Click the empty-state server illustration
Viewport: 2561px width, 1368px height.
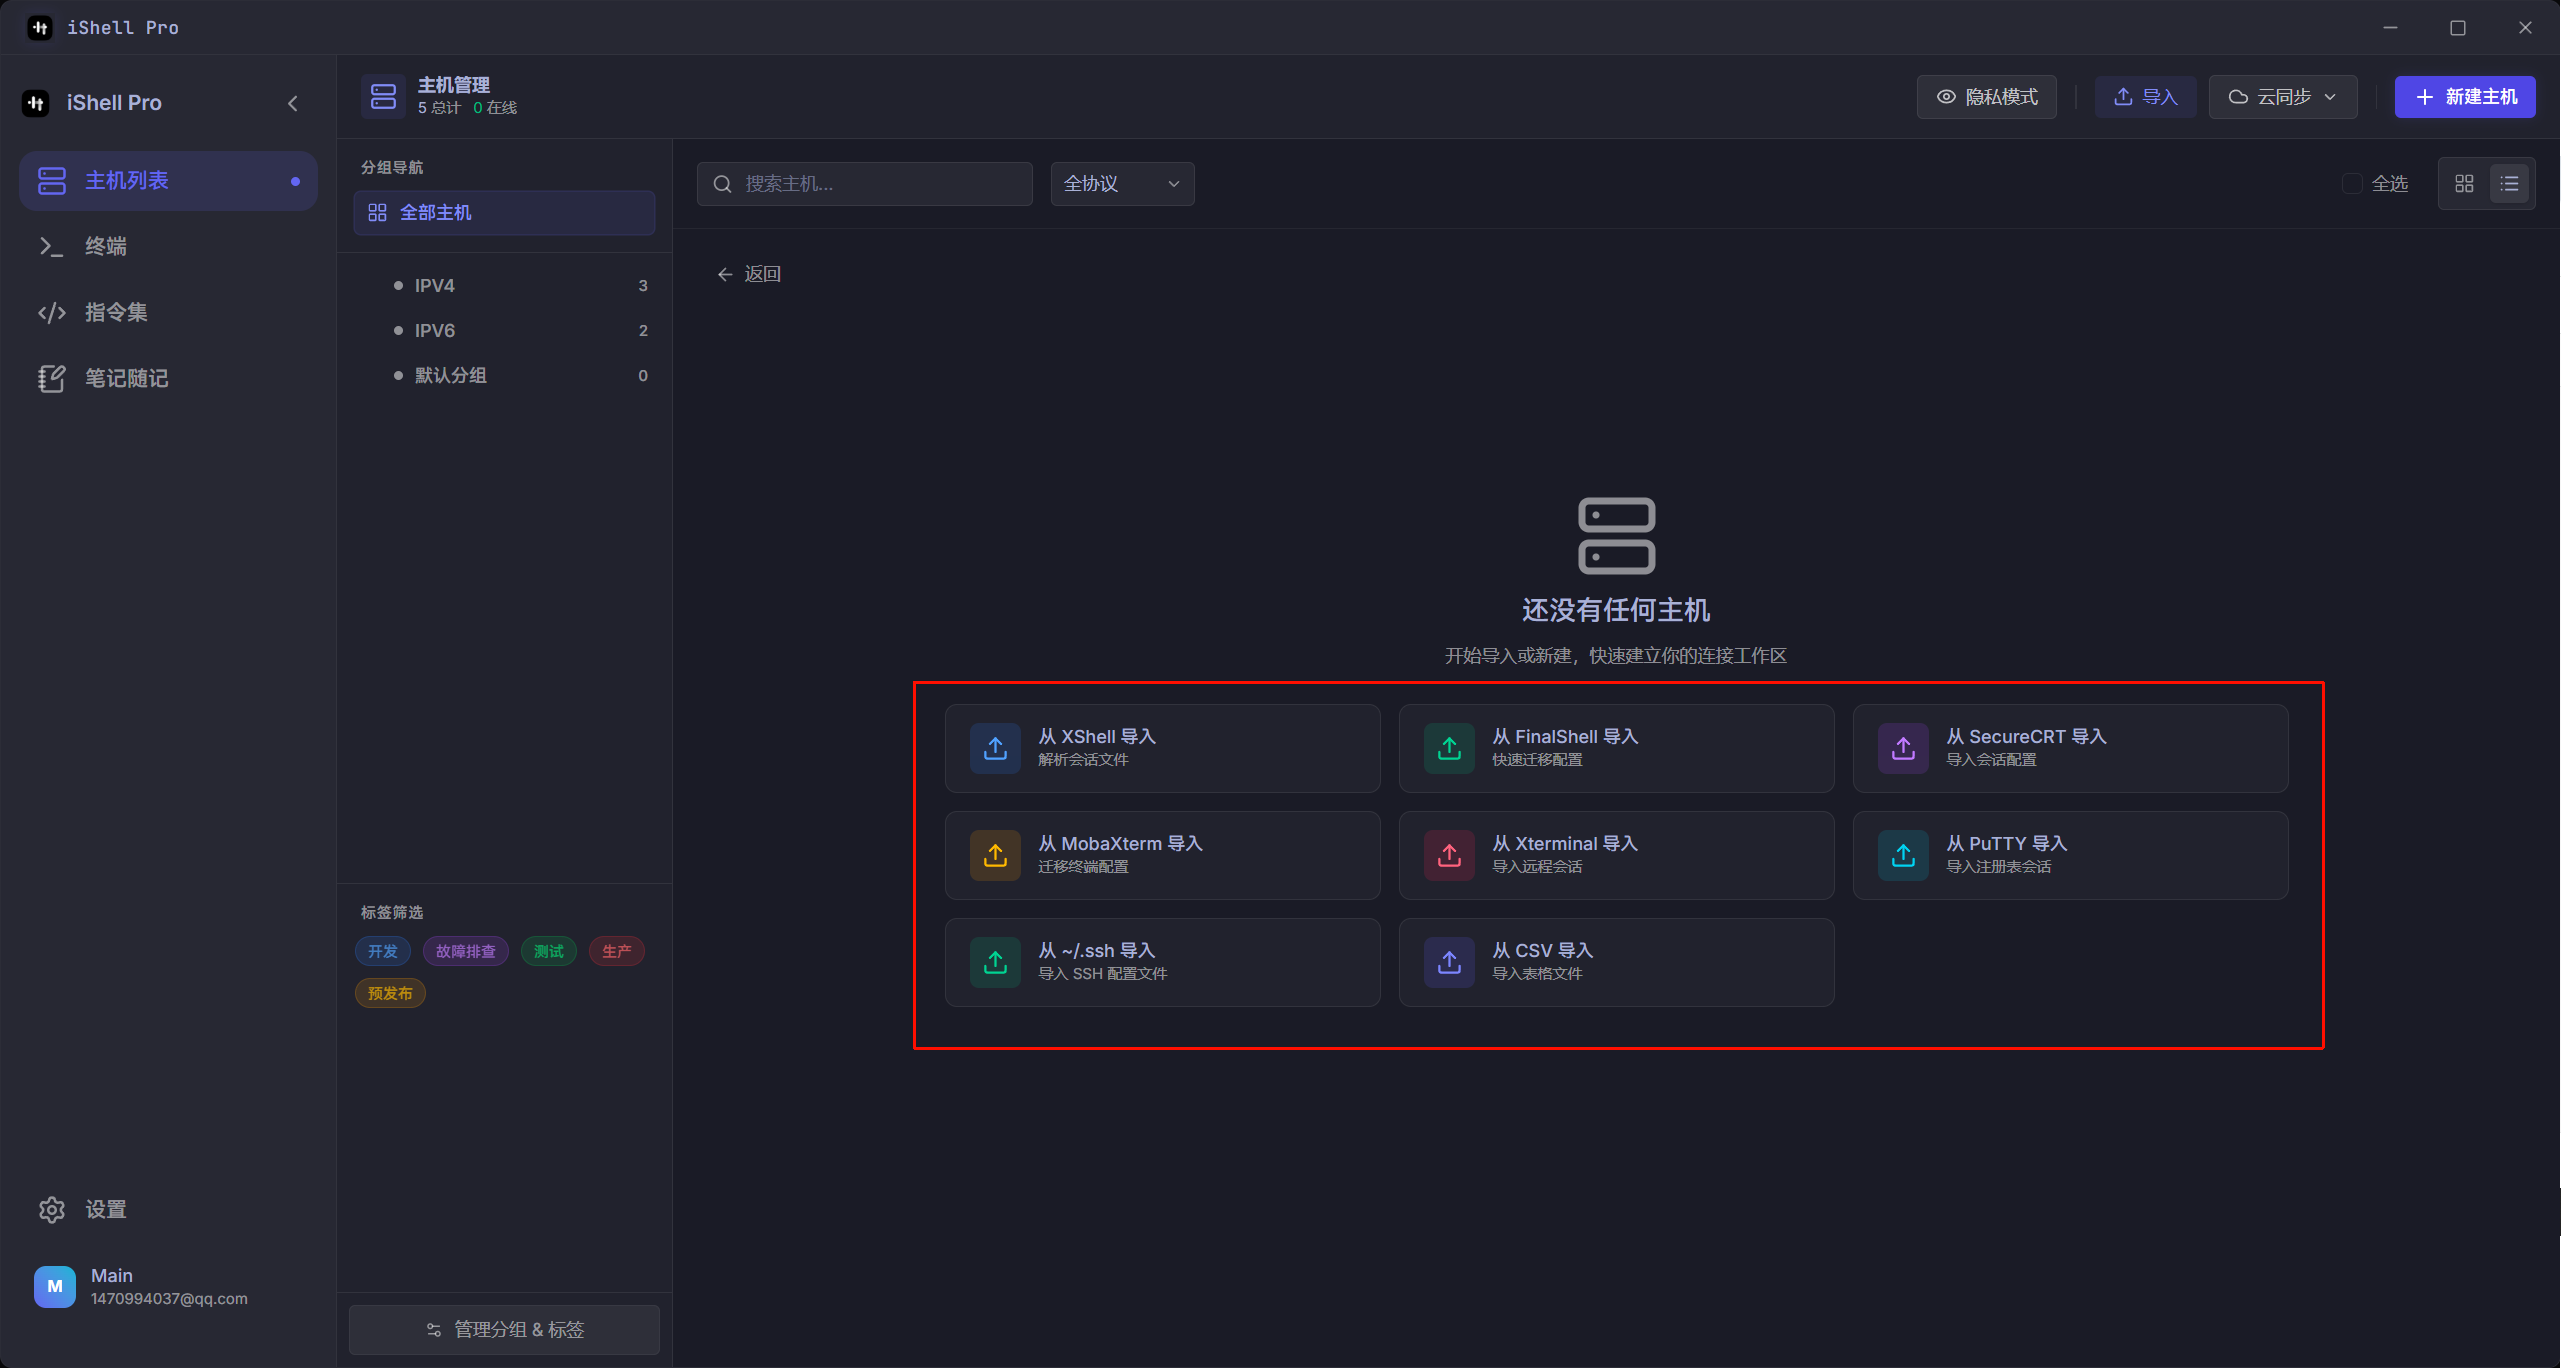tap(1616, 536)
